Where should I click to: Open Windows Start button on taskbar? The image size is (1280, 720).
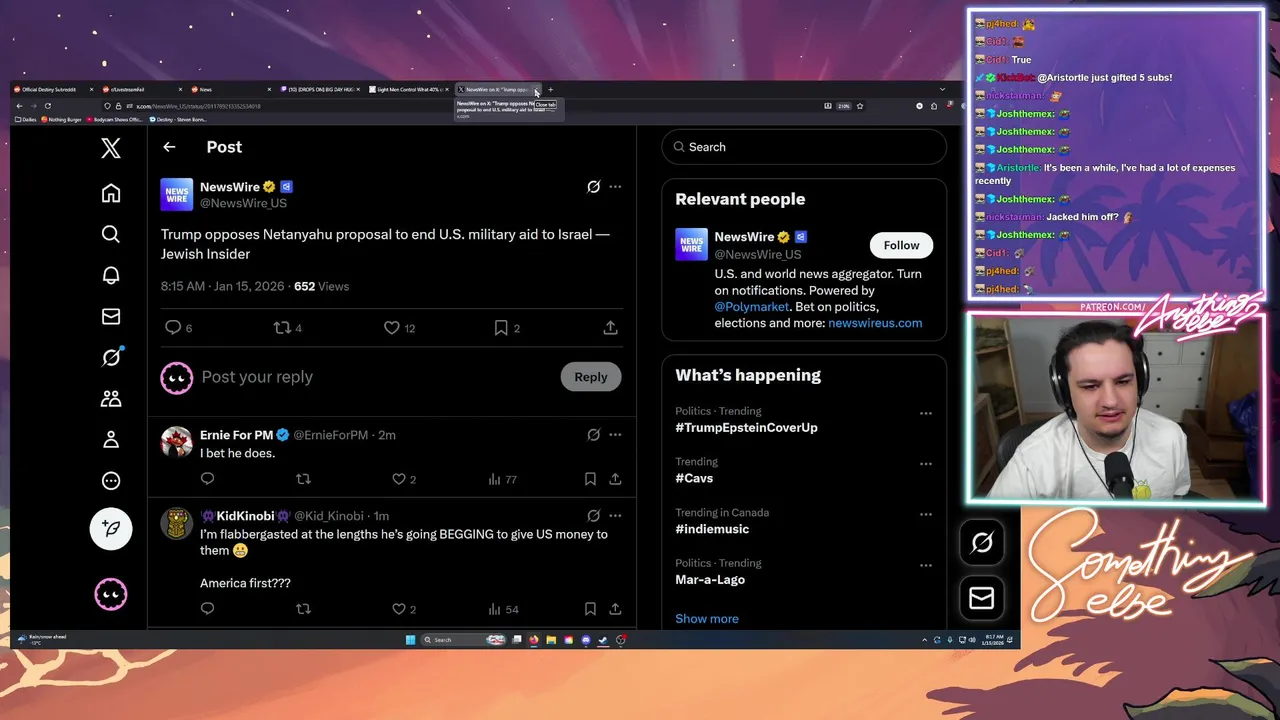410,640
